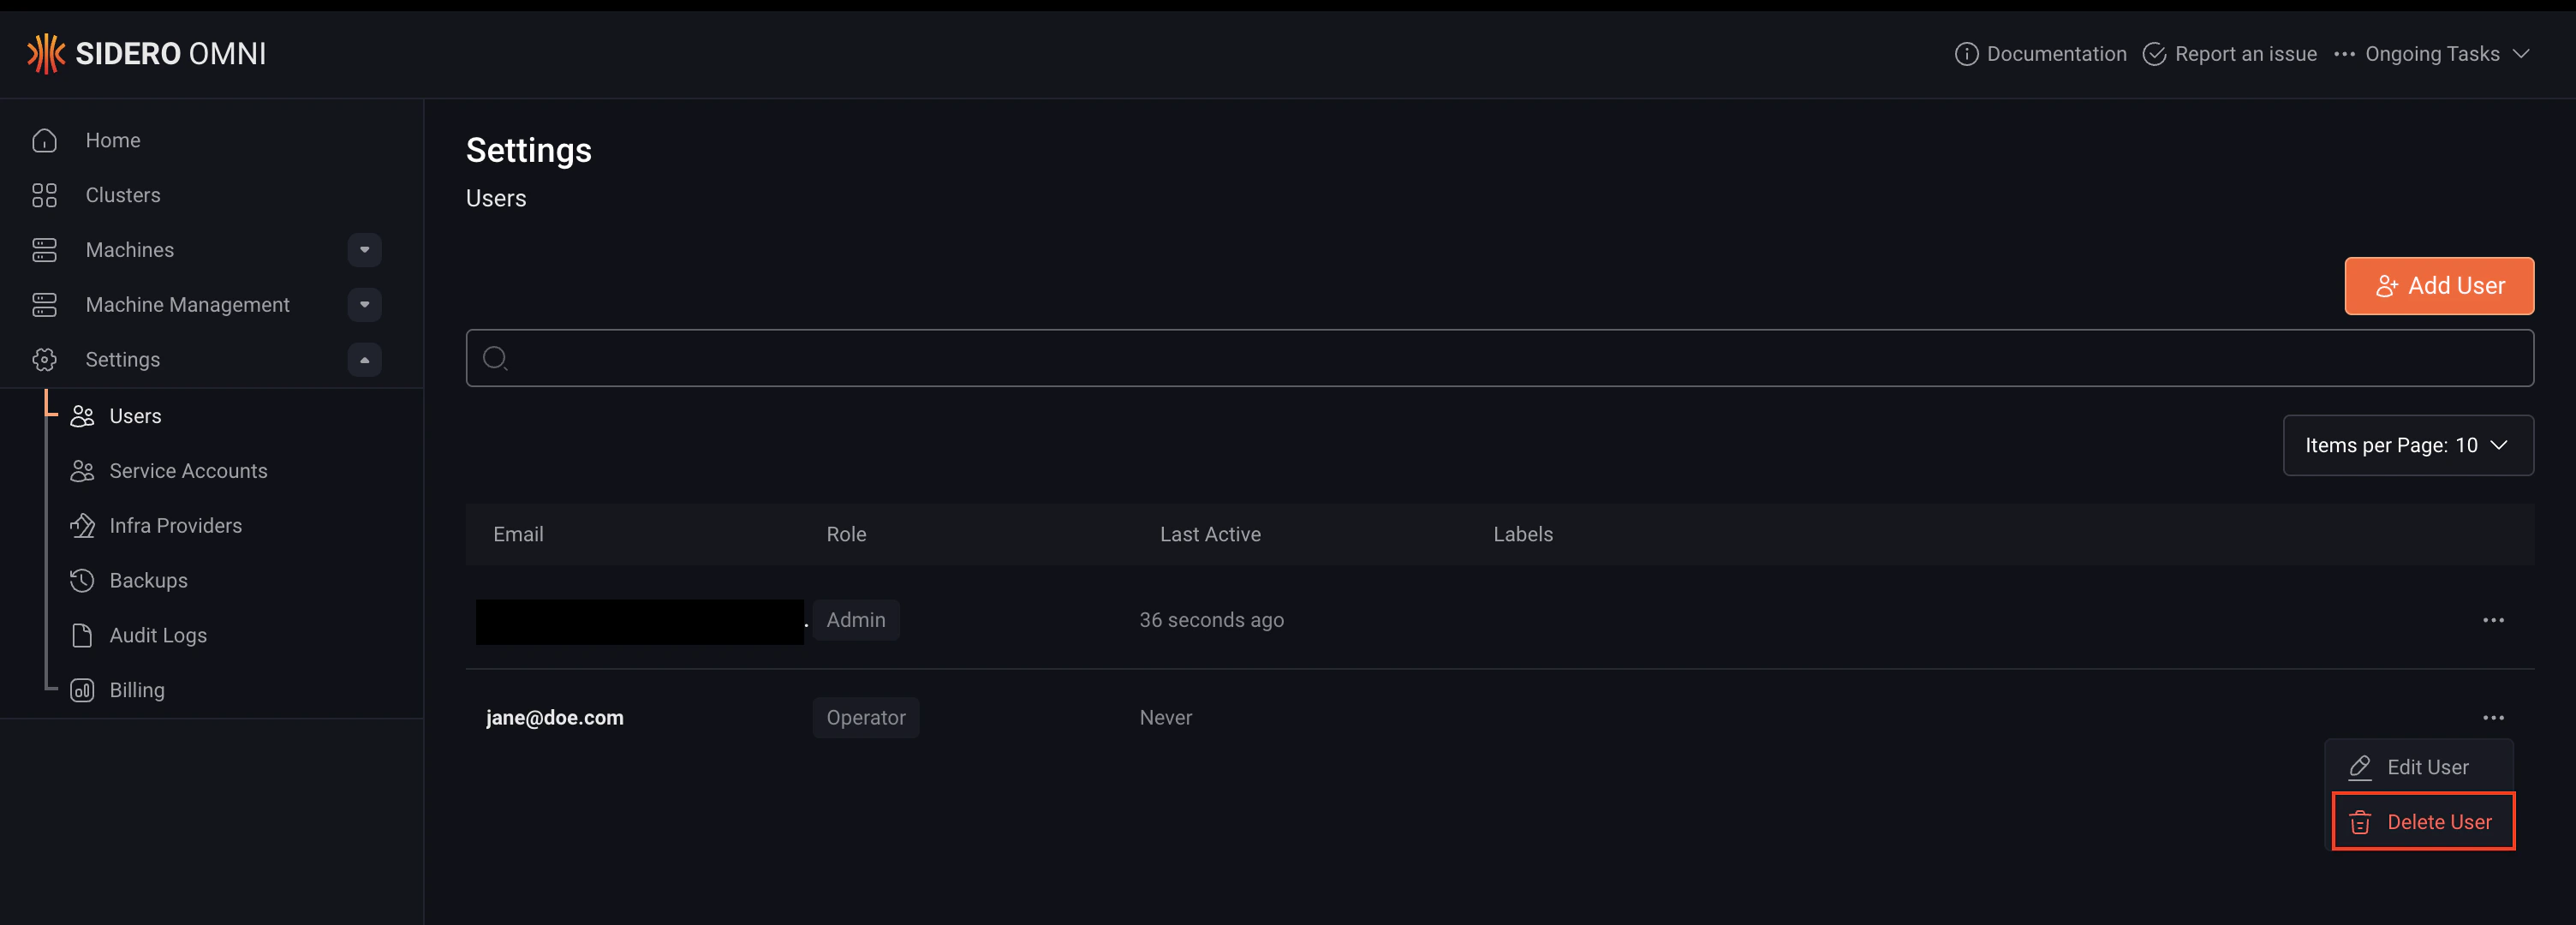Click the Last Active column header

(x=1210, y=535)
